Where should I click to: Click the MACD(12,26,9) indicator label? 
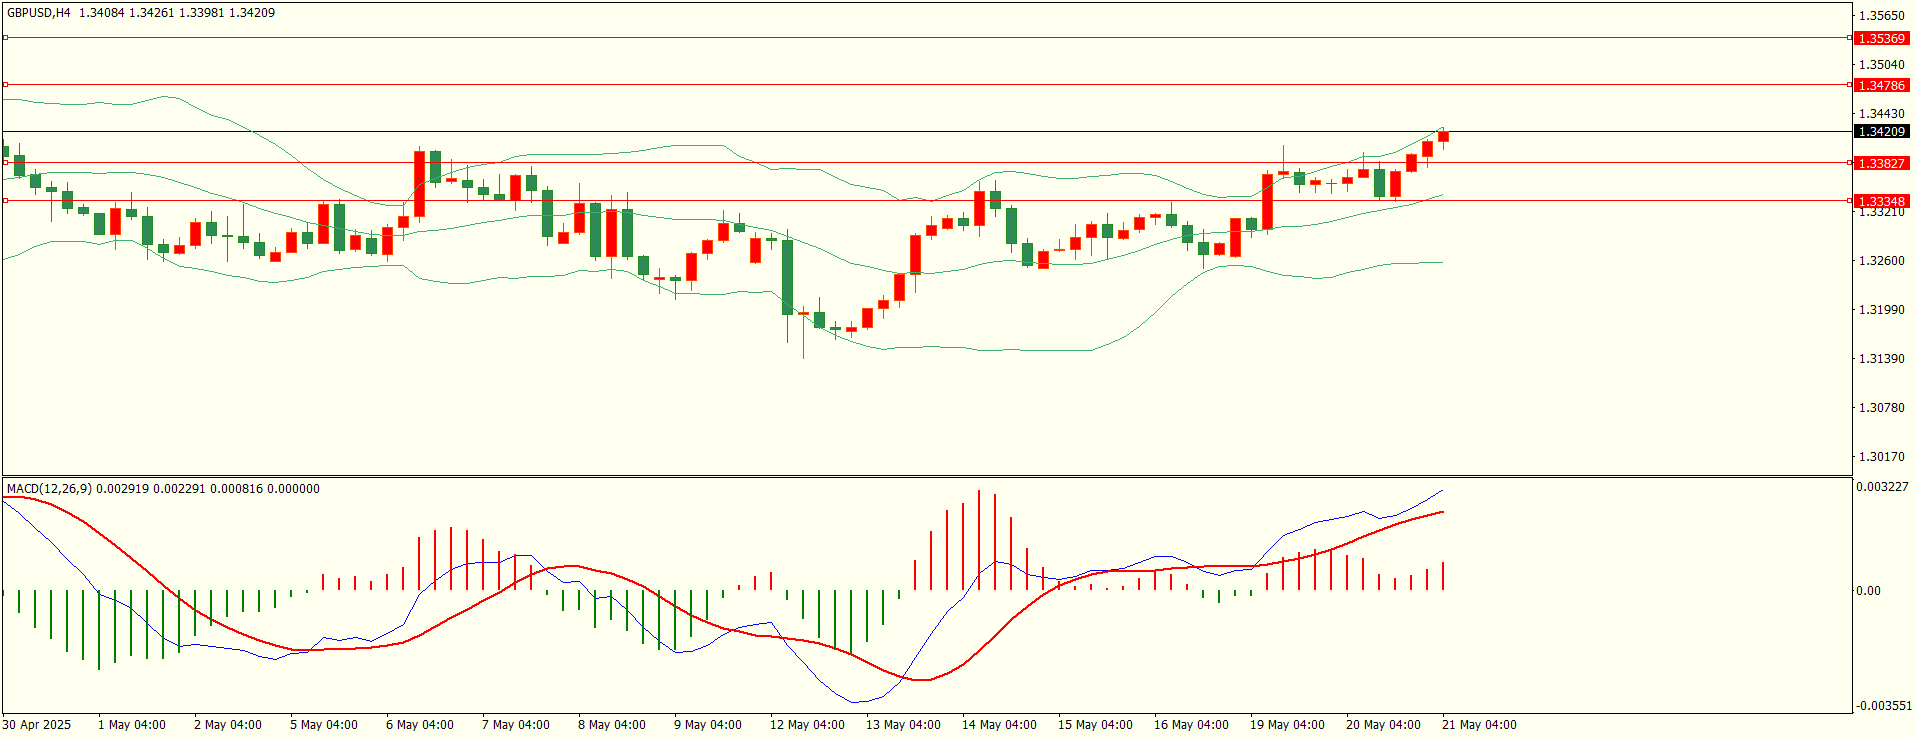point(49,489)
